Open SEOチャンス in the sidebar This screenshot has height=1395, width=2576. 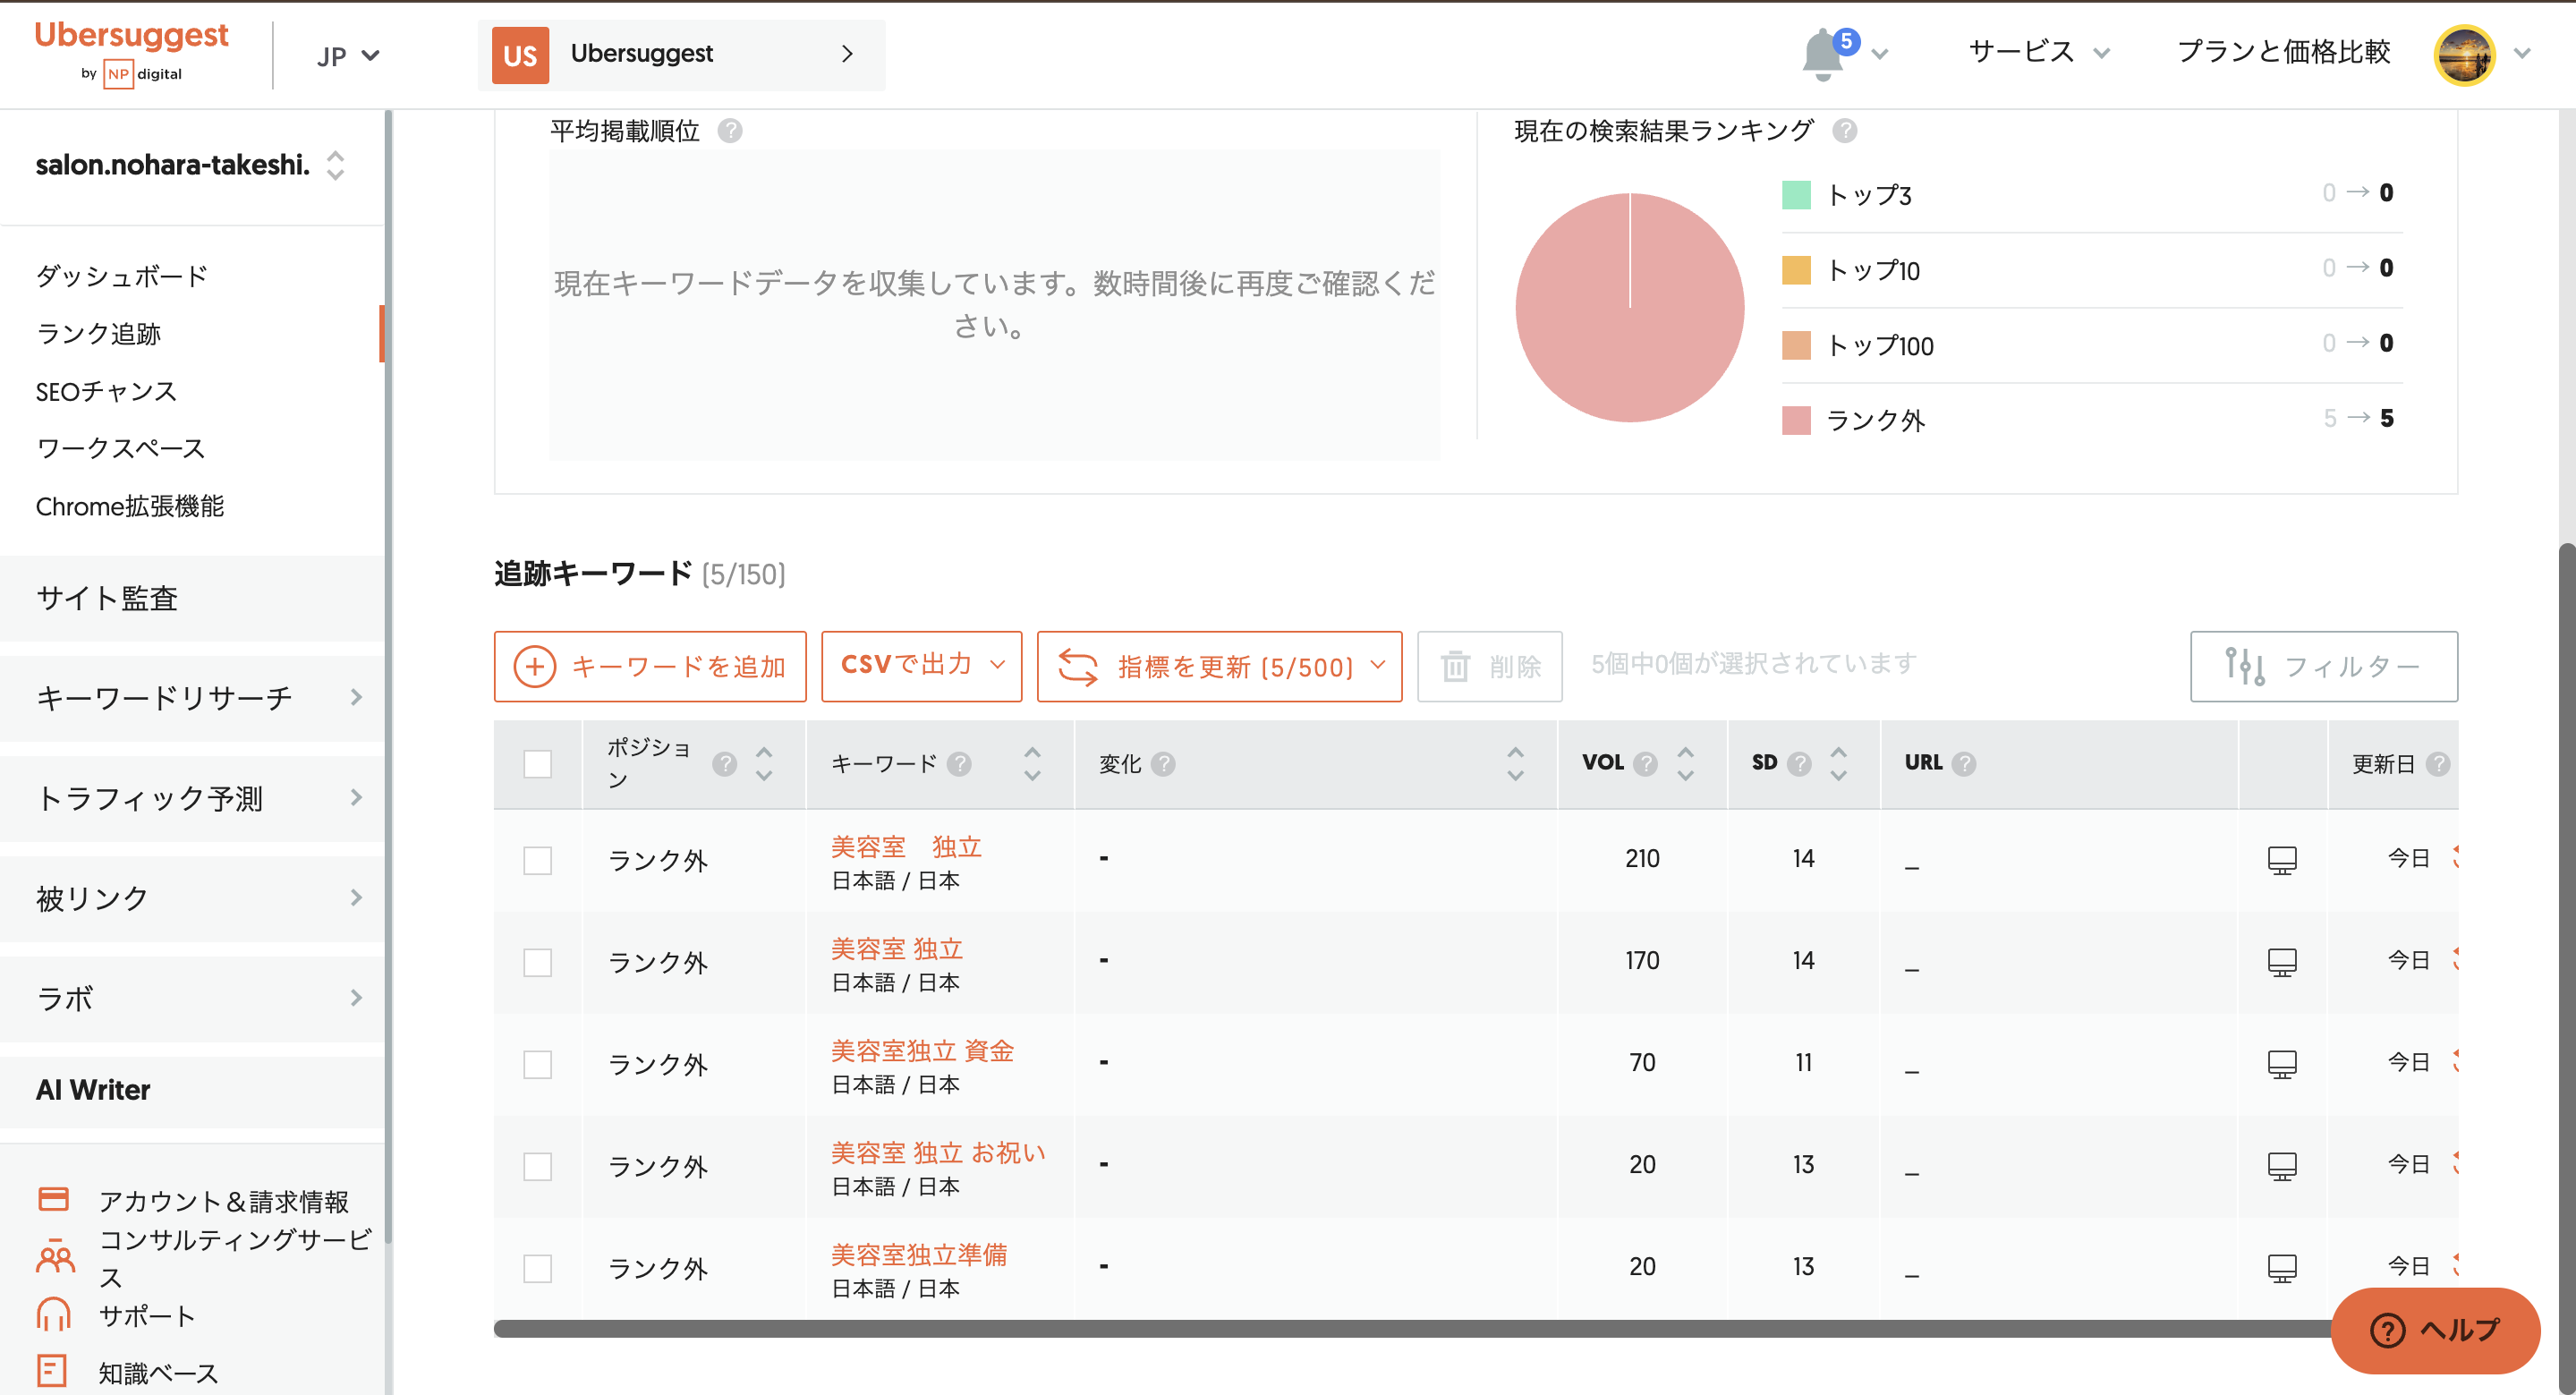tap(106, 391)
